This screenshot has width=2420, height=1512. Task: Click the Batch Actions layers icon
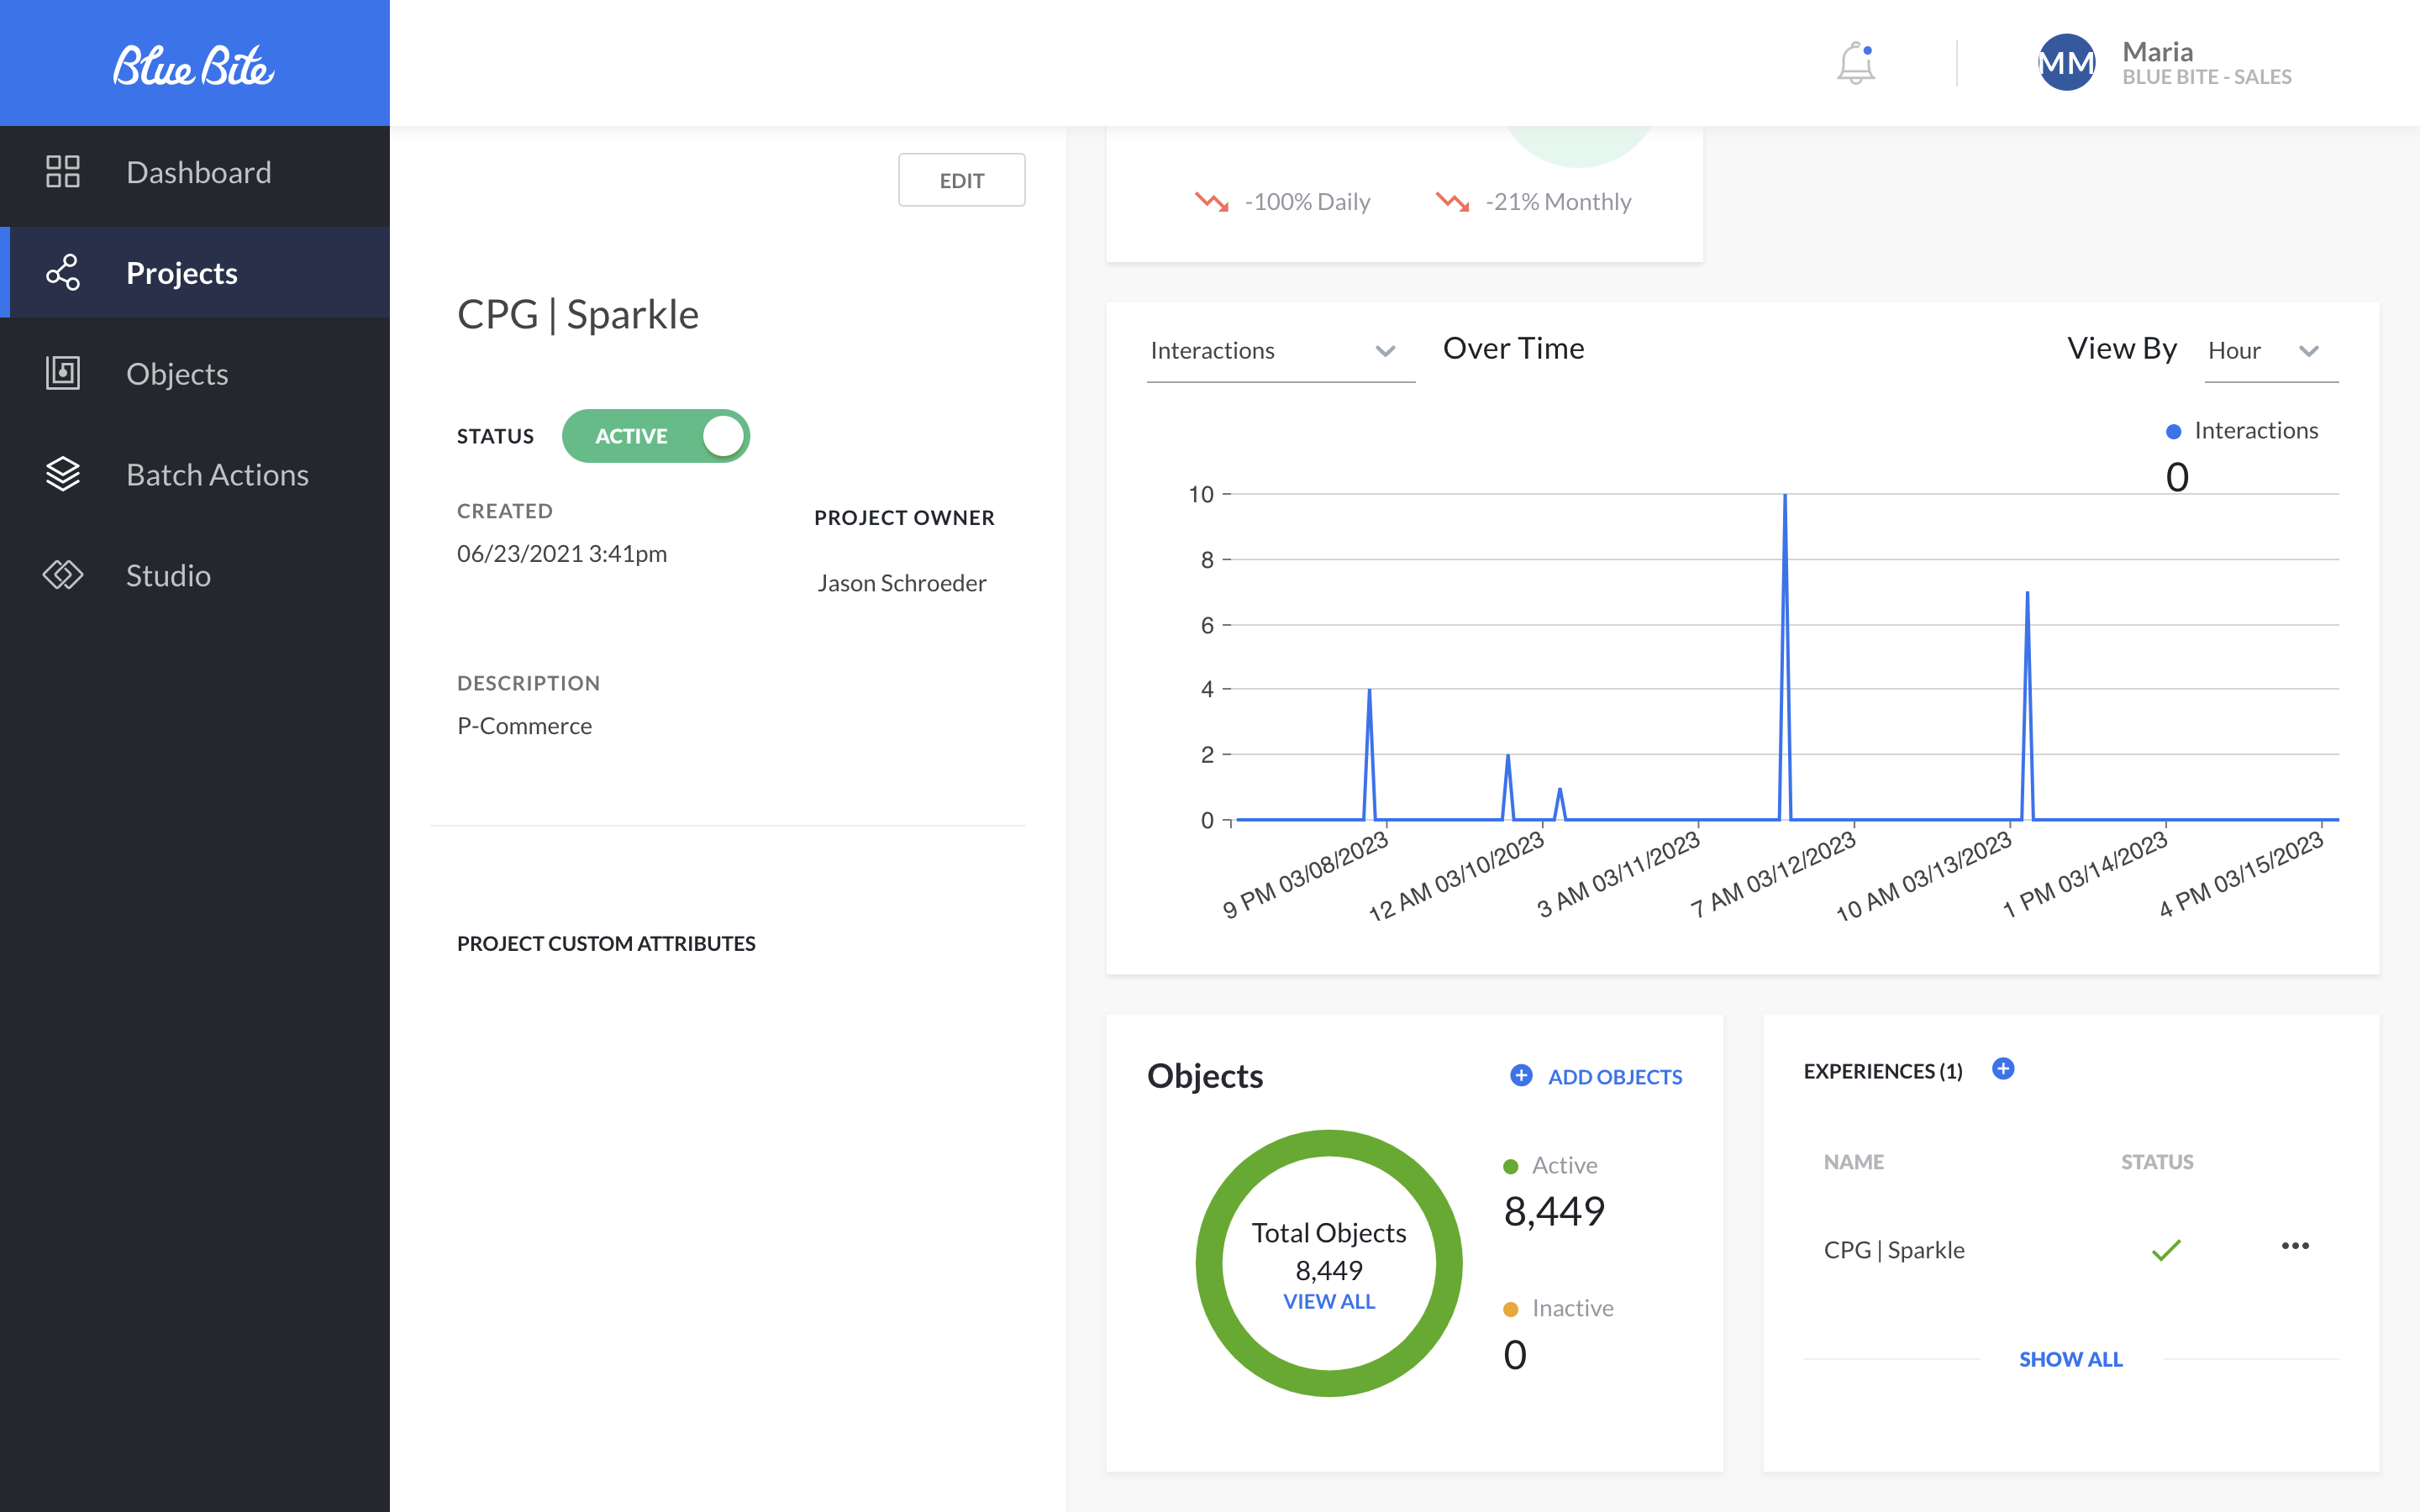pyautogui.click(x=62, y=474)
